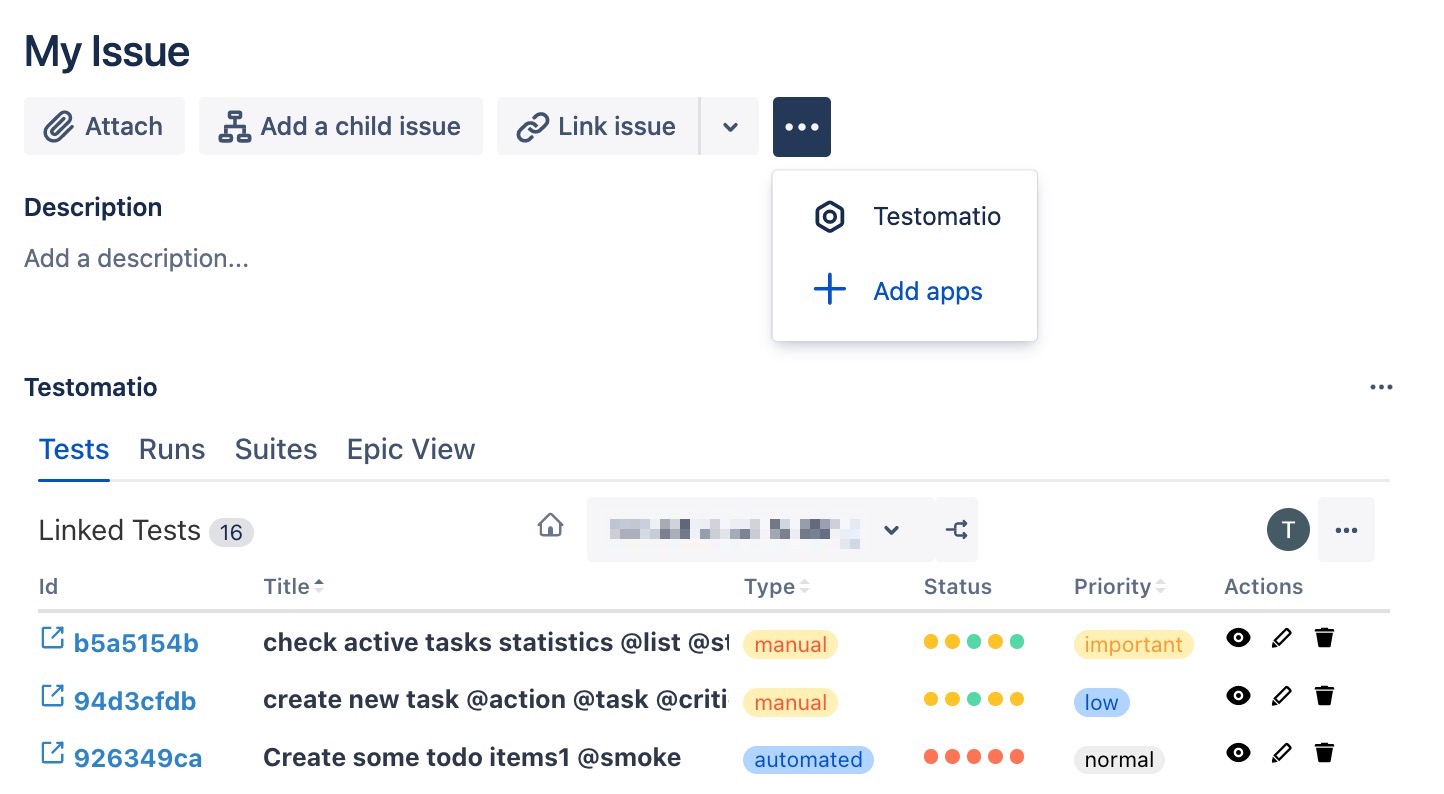
Task: Click the Add a description field
Action: (137, 259)
